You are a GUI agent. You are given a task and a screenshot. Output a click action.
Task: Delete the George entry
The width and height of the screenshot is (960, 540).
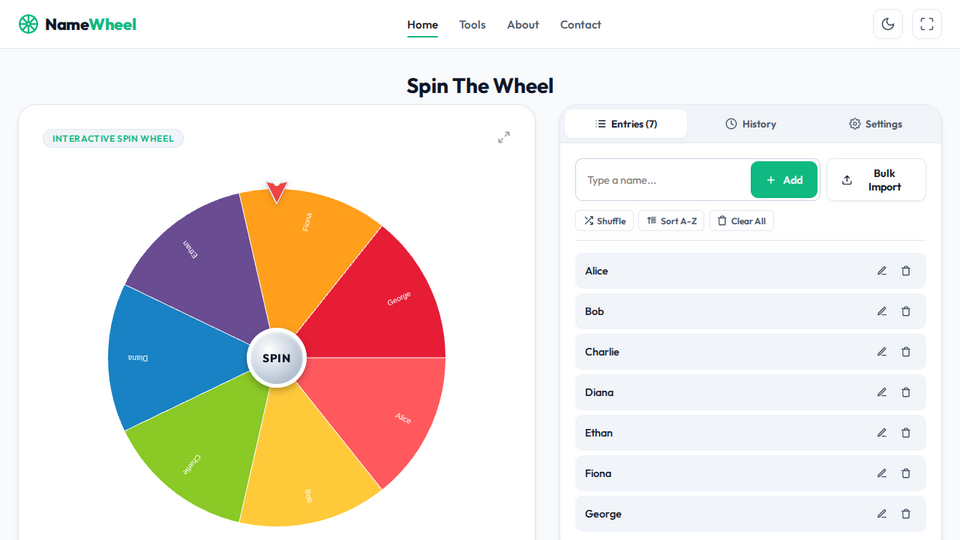pyautogui.click(x=906, y=514)
